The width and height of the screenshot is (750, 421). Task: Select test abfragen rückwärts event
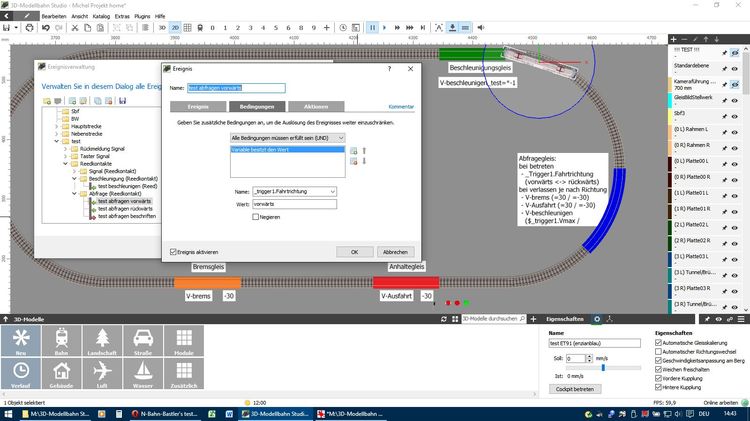coord(125,209)
